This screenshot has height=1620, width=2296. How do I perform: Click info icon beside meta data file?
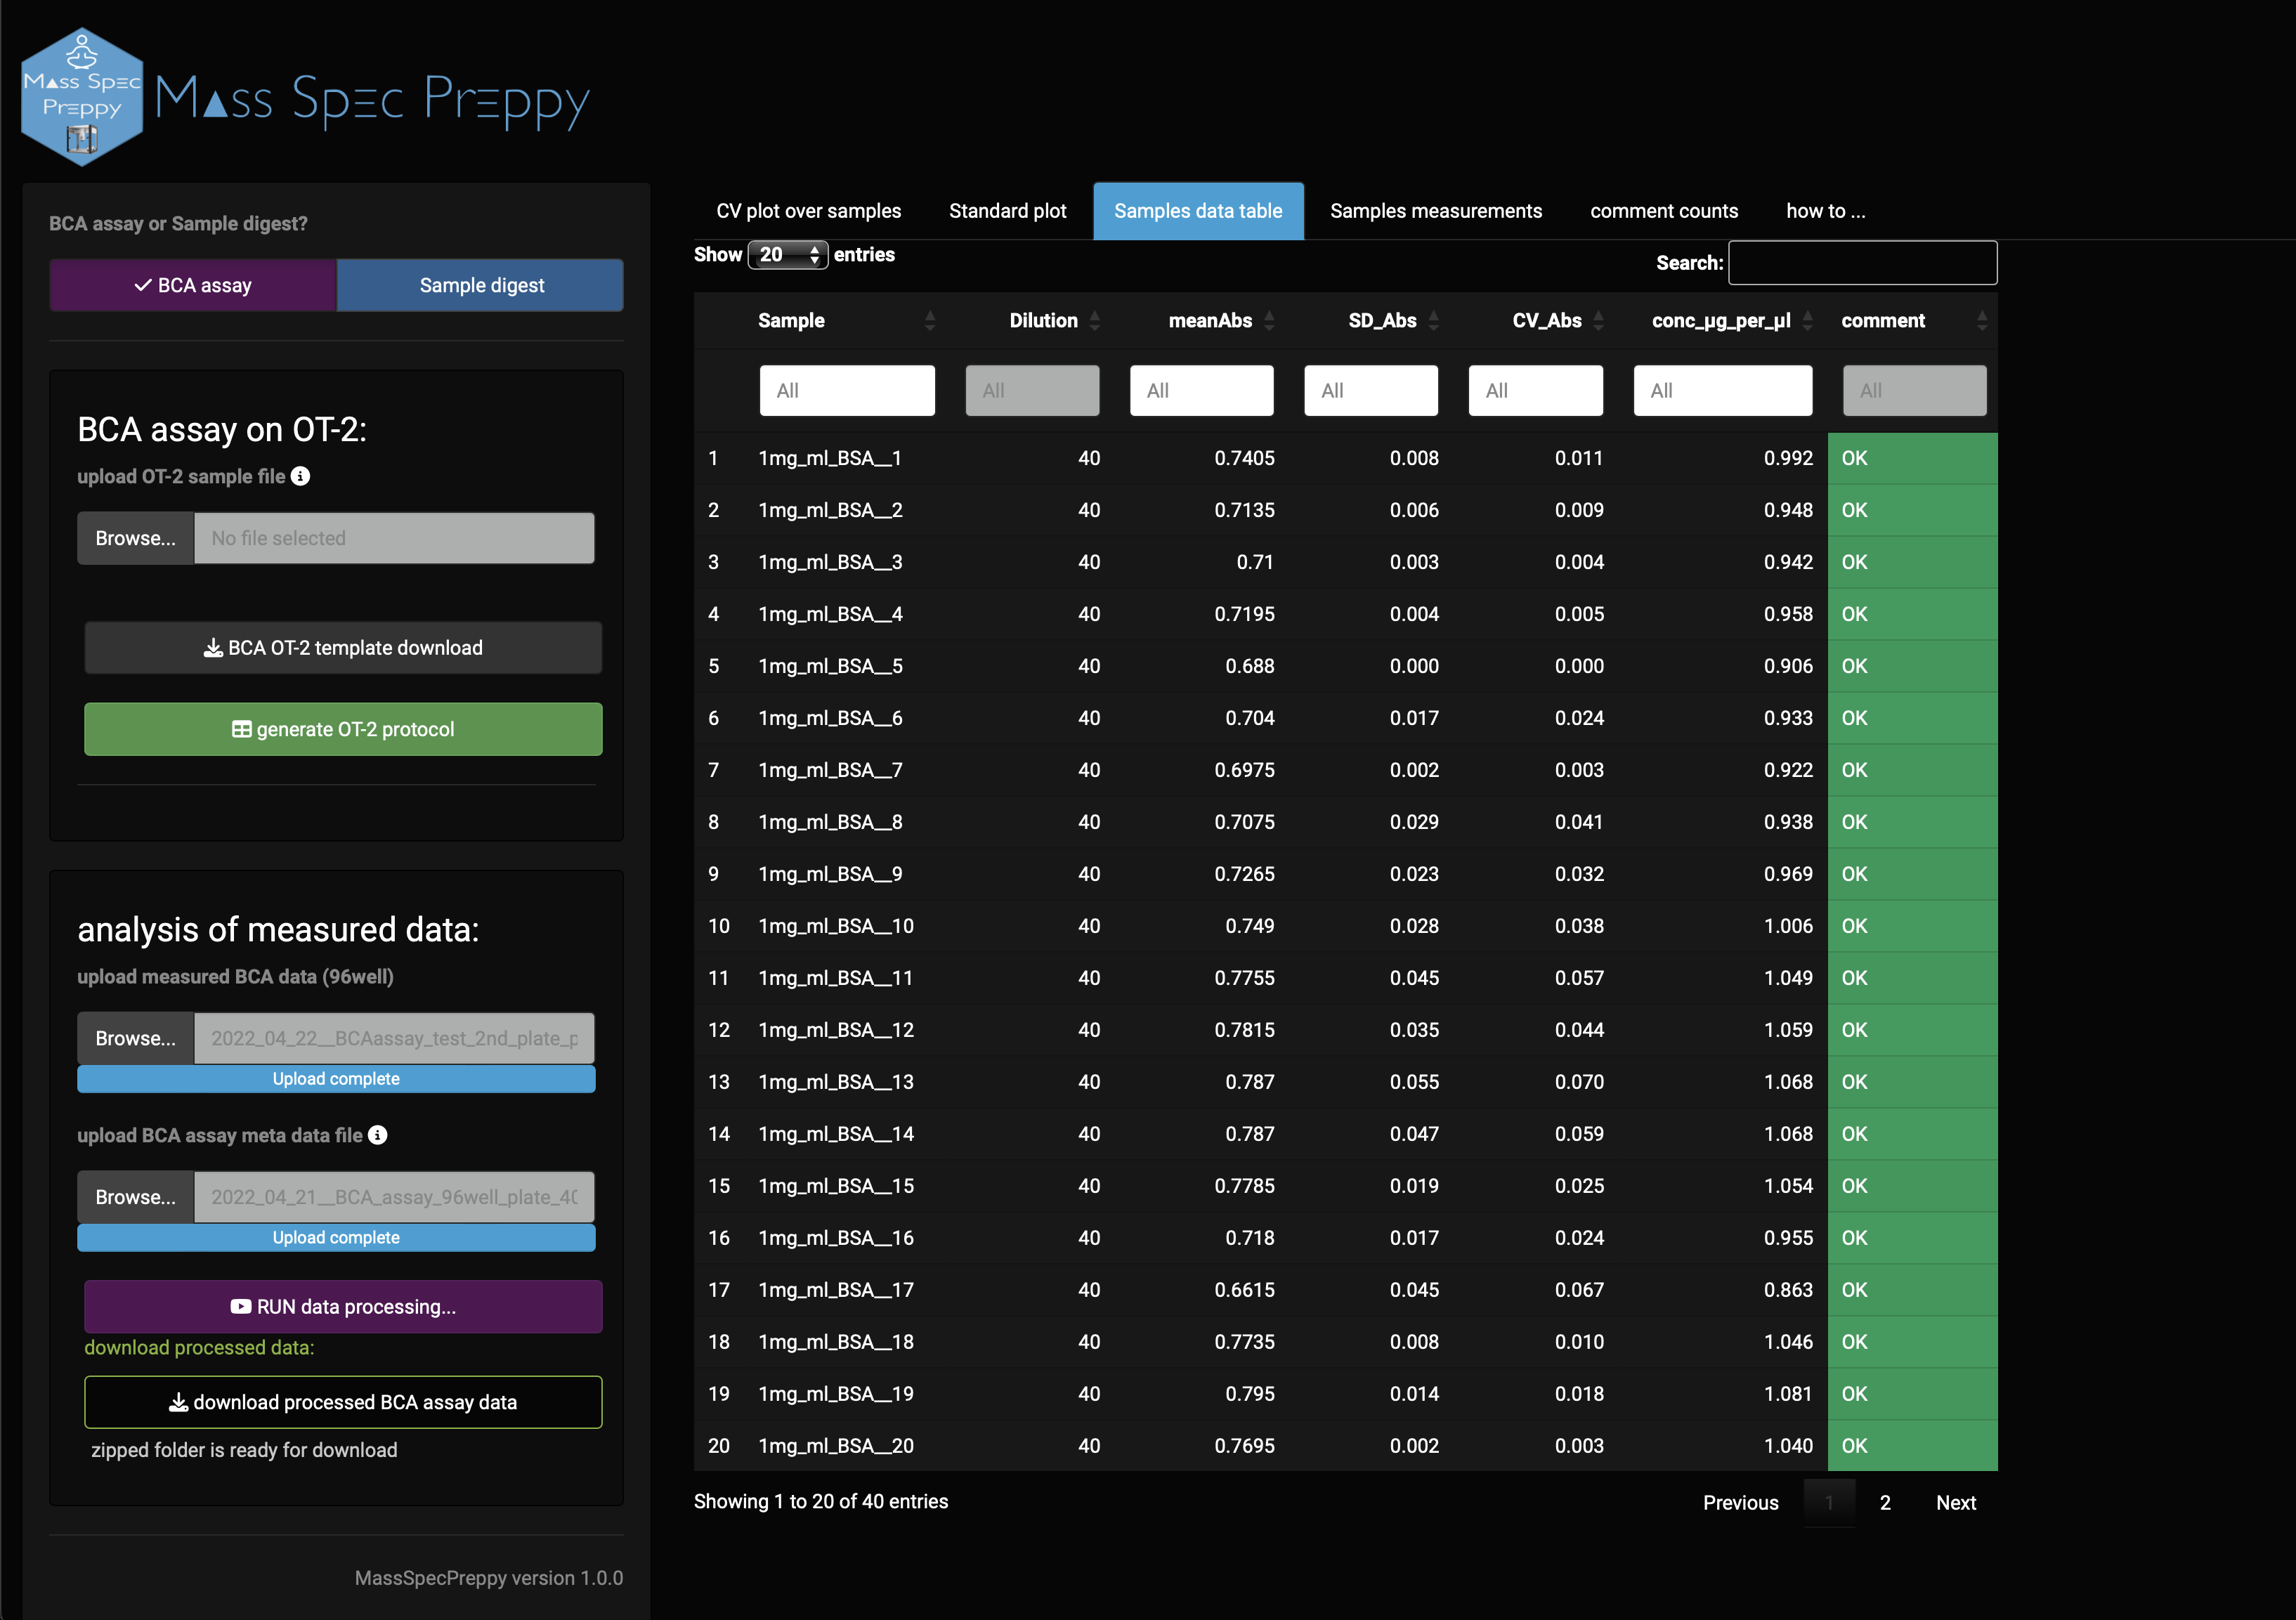(x=377, y=1135)
